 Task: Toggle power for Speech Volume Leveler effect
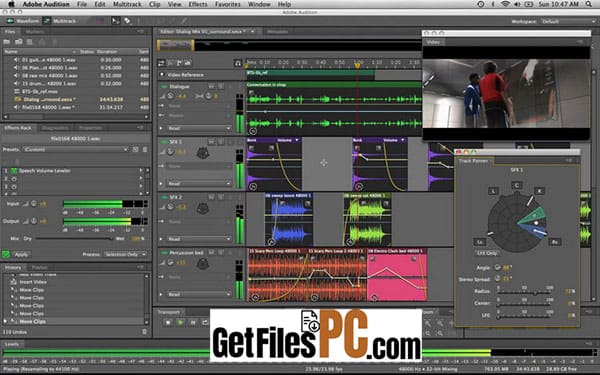[14, 171]
